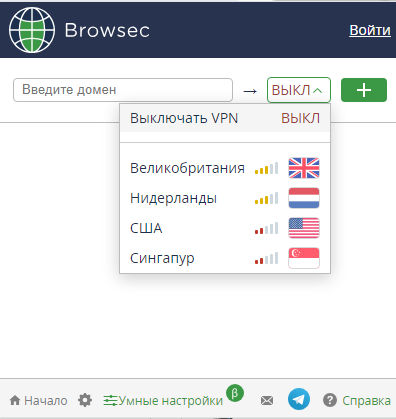The width and height of the screenshot is (396, 419).
Task: Open the email envelope icon
Action: point(267,400)
